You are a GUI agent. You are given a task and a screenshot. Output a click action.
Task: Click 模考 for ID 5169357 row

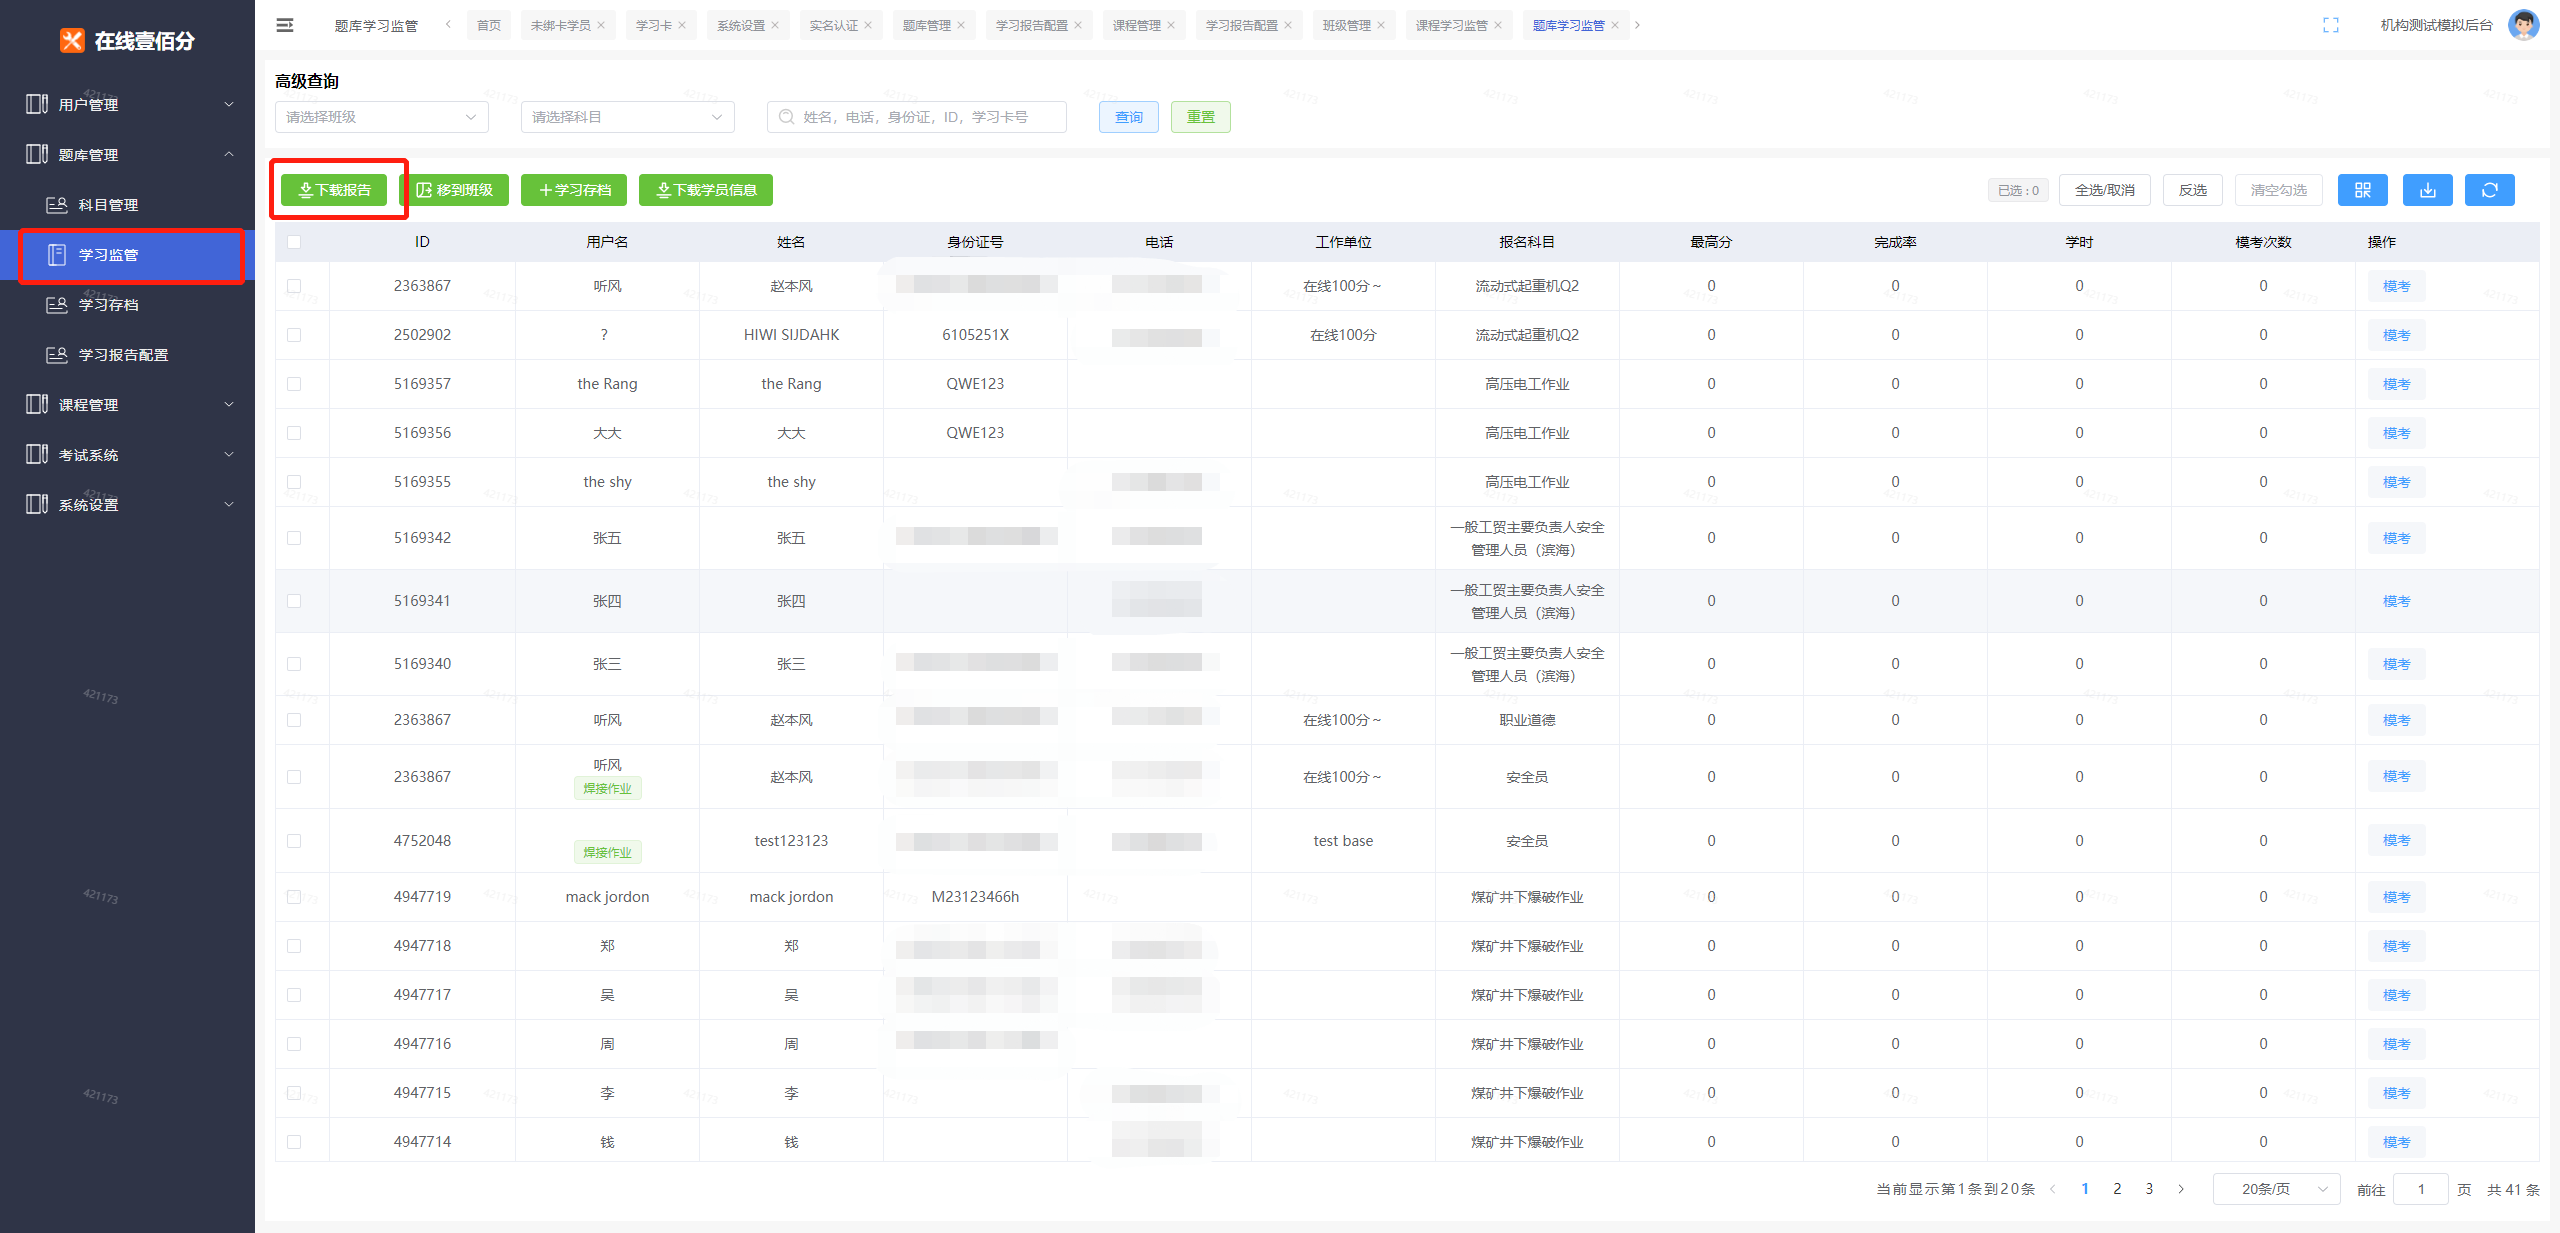[2396, 384]
